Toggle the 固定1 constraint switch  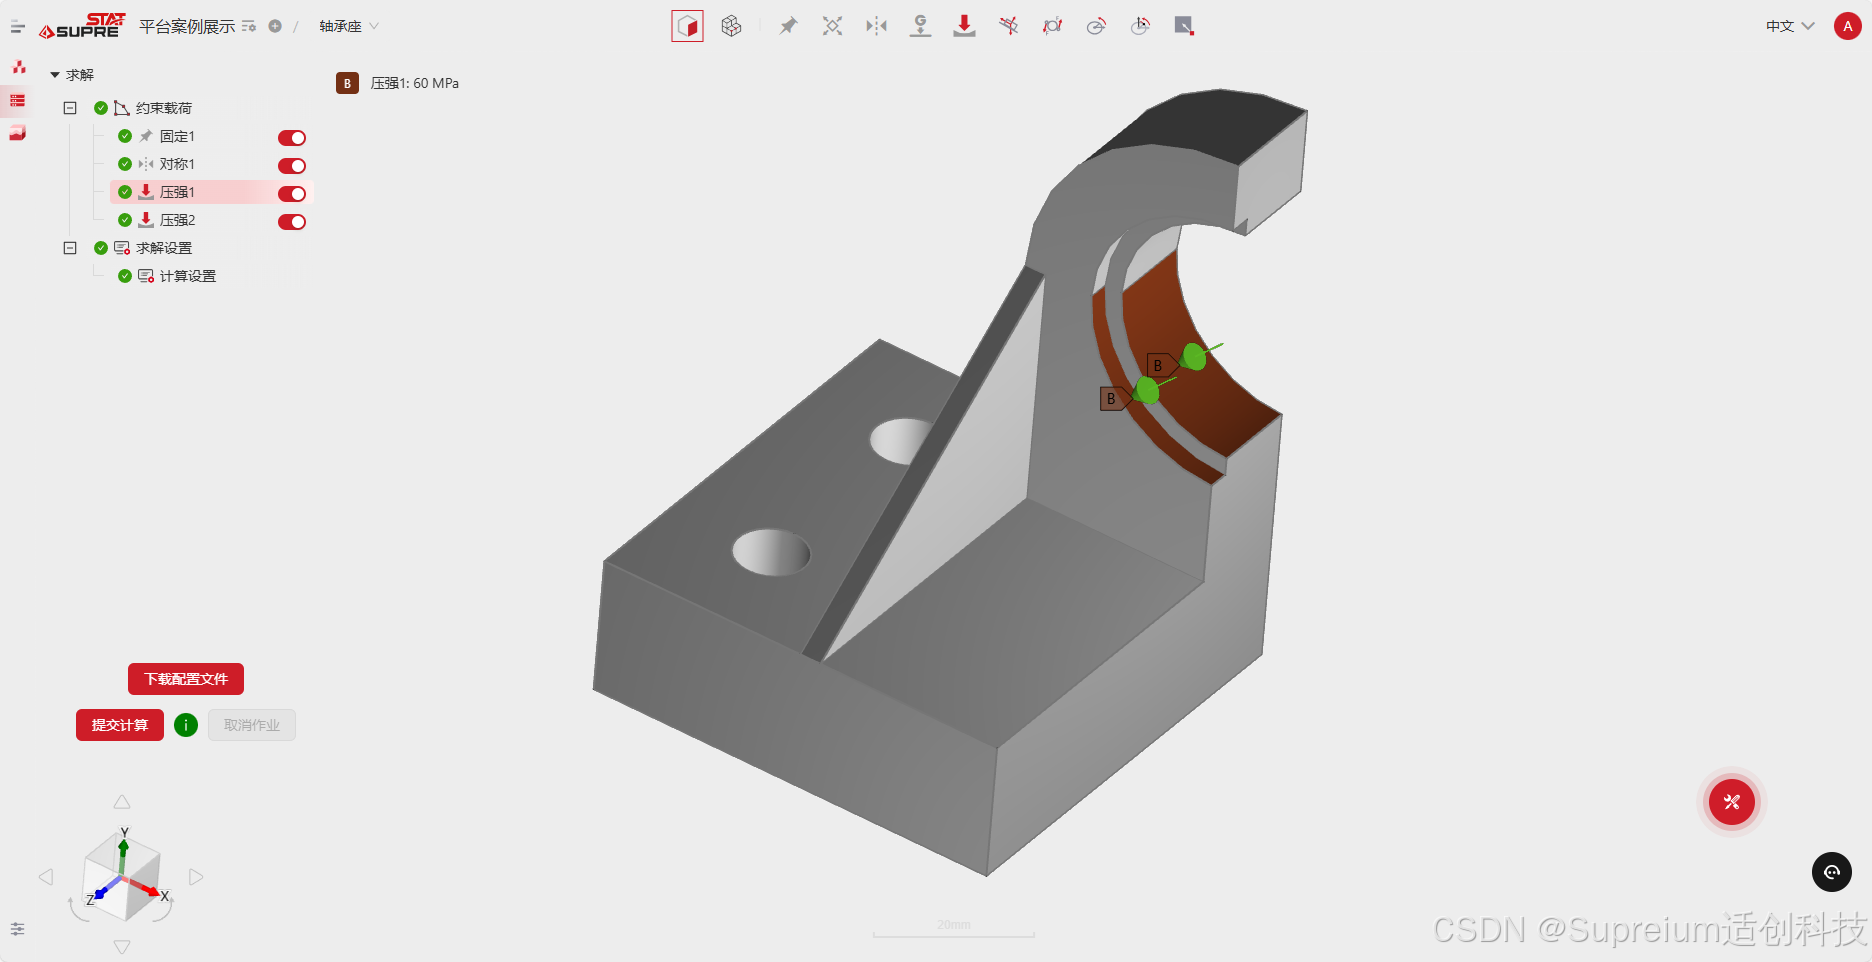pos(292,138)
